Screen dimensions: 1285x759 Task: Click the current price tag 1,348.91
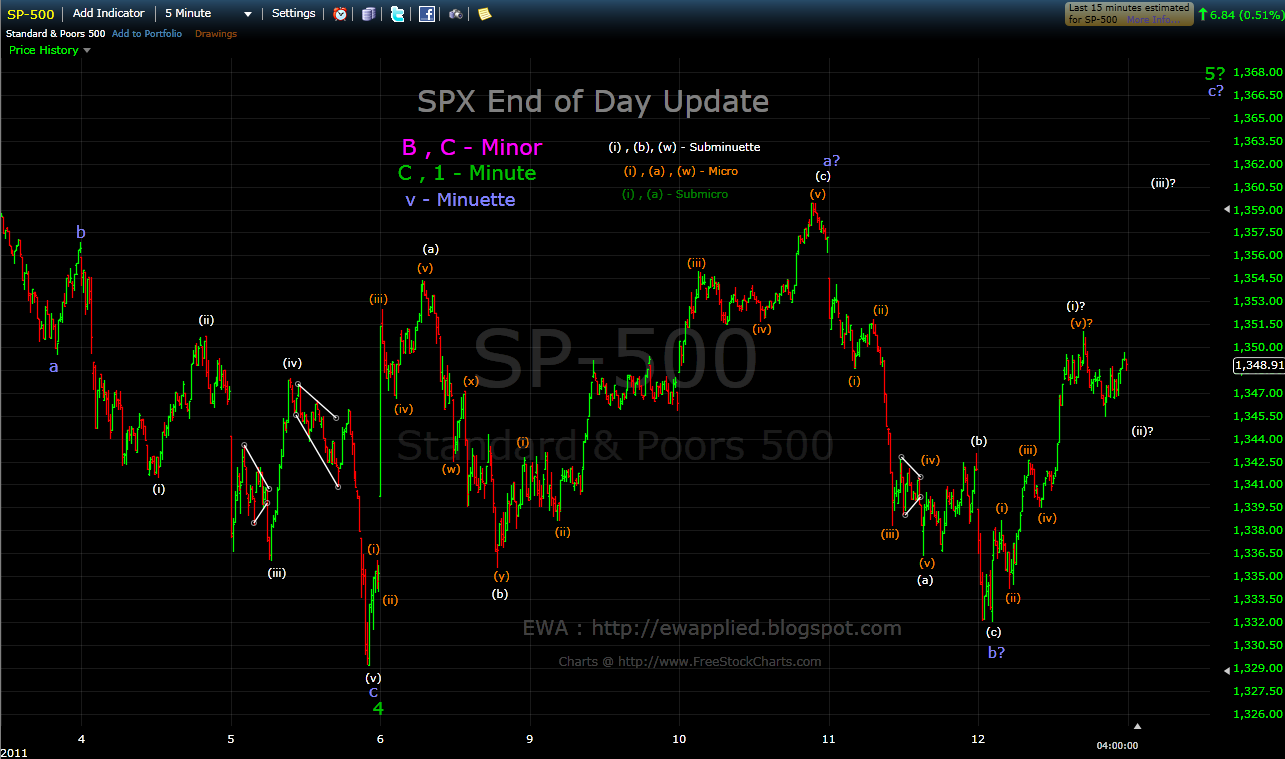click(1259, 366)
